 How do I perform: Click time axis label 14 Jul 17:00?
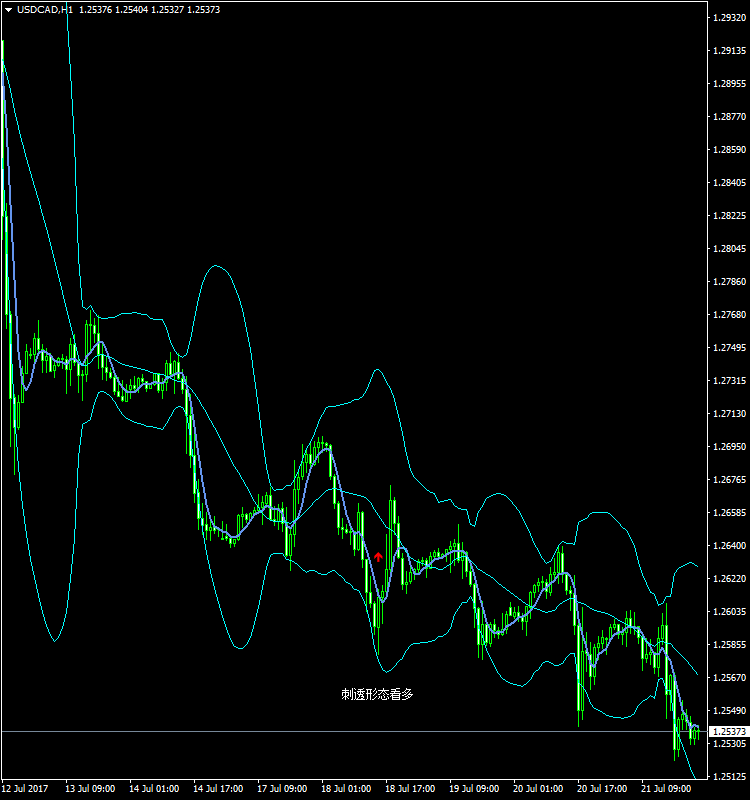(x=218, y=789)
